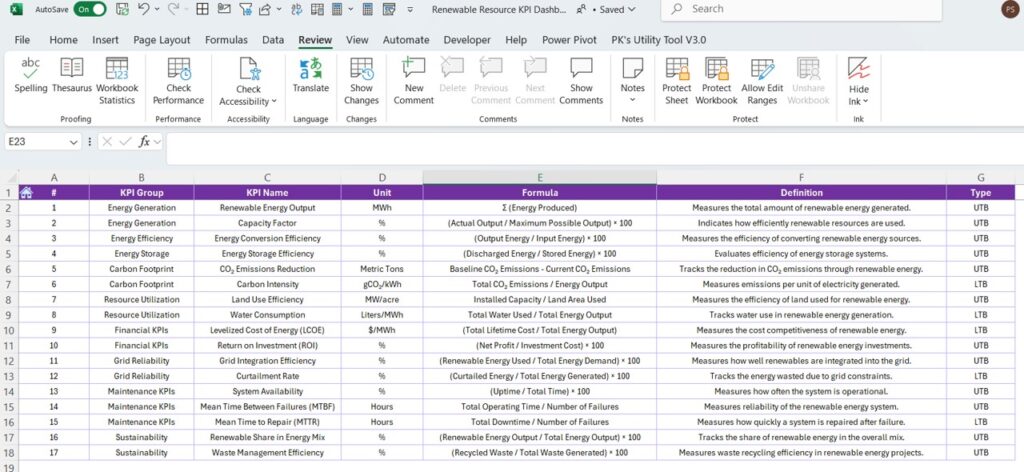This screenshot has height=472, width=1024.
Task: Expand the fx function dropdown chevron
Action: pos(157,142)
